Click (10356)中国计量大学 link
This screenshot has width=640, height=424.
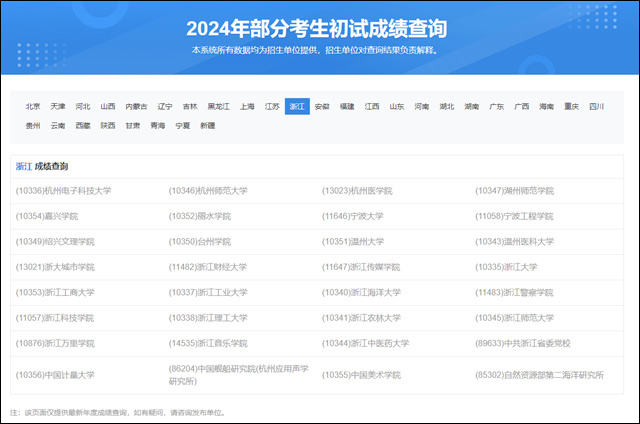(55, 375)
